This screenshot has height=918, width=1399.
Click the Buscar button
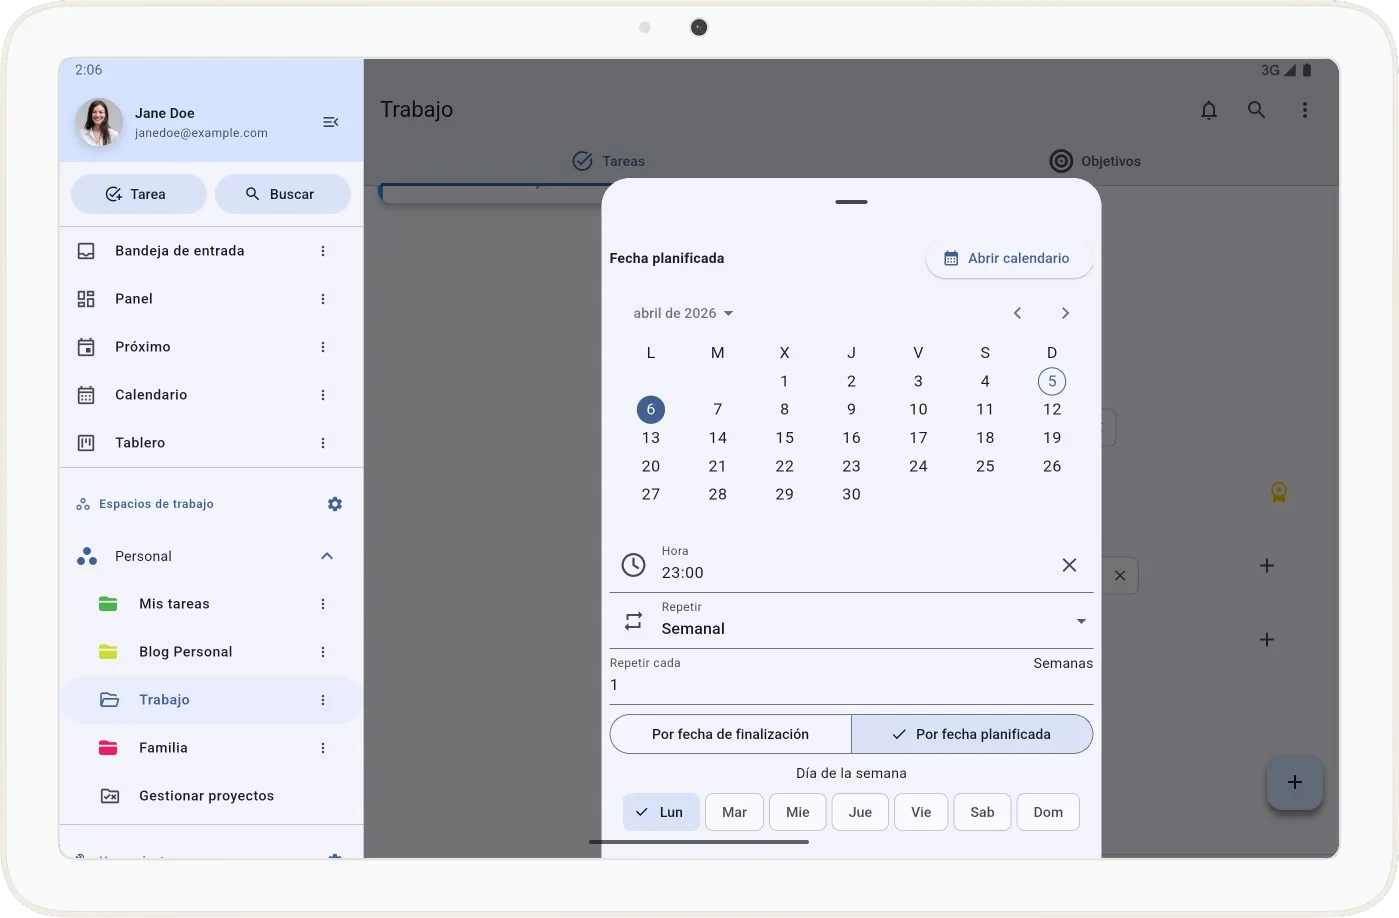283,194
